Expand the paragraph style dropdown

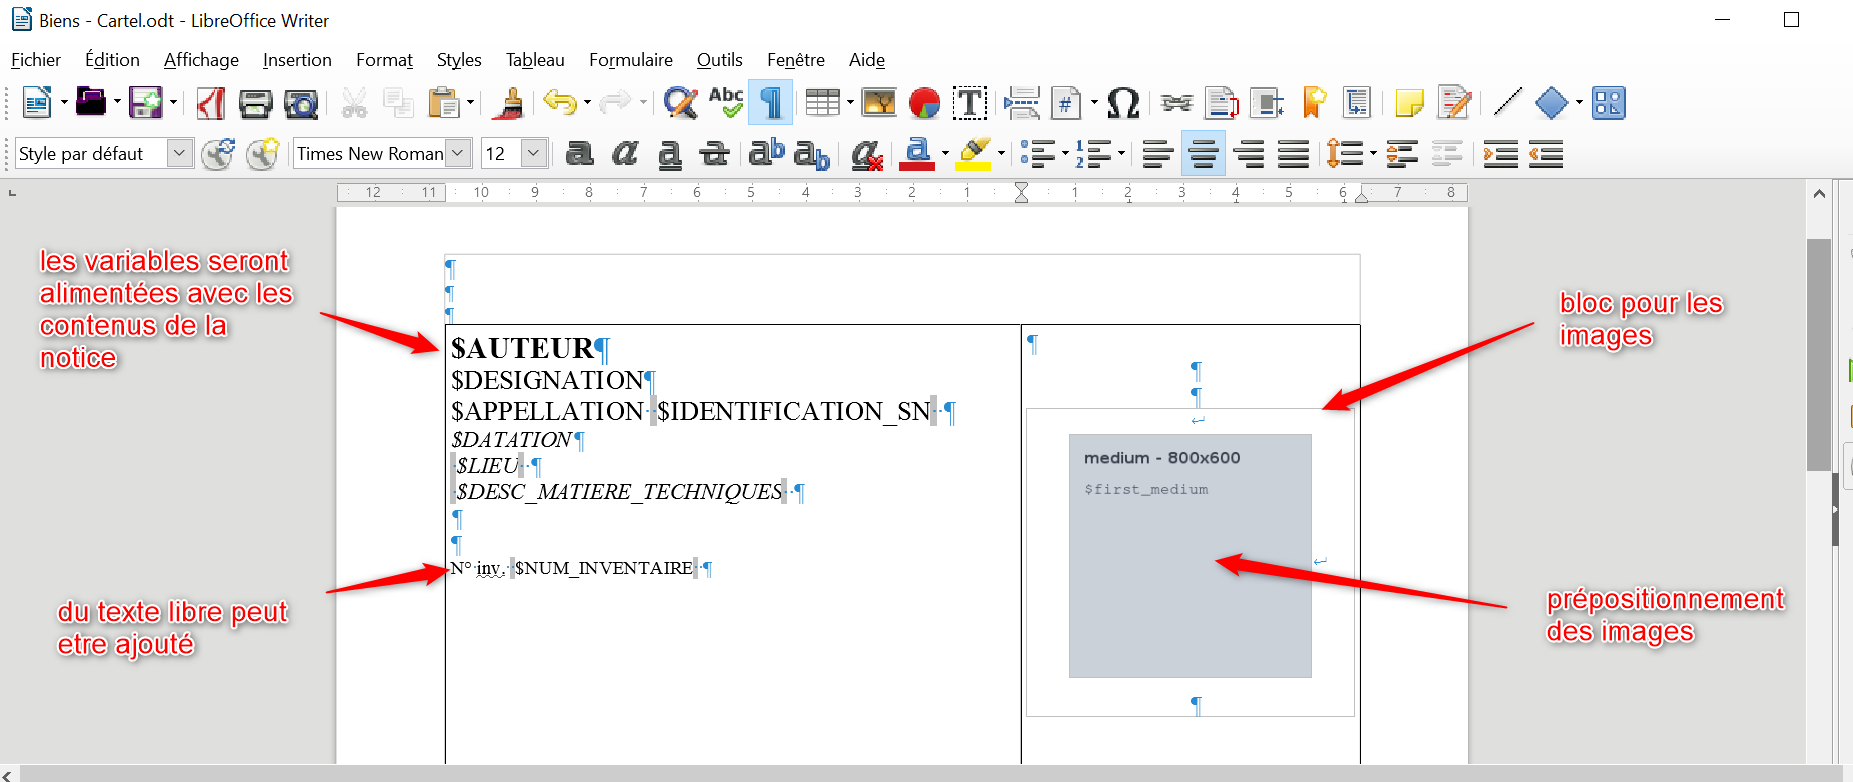pyautogui.click(x=179, y=153)
